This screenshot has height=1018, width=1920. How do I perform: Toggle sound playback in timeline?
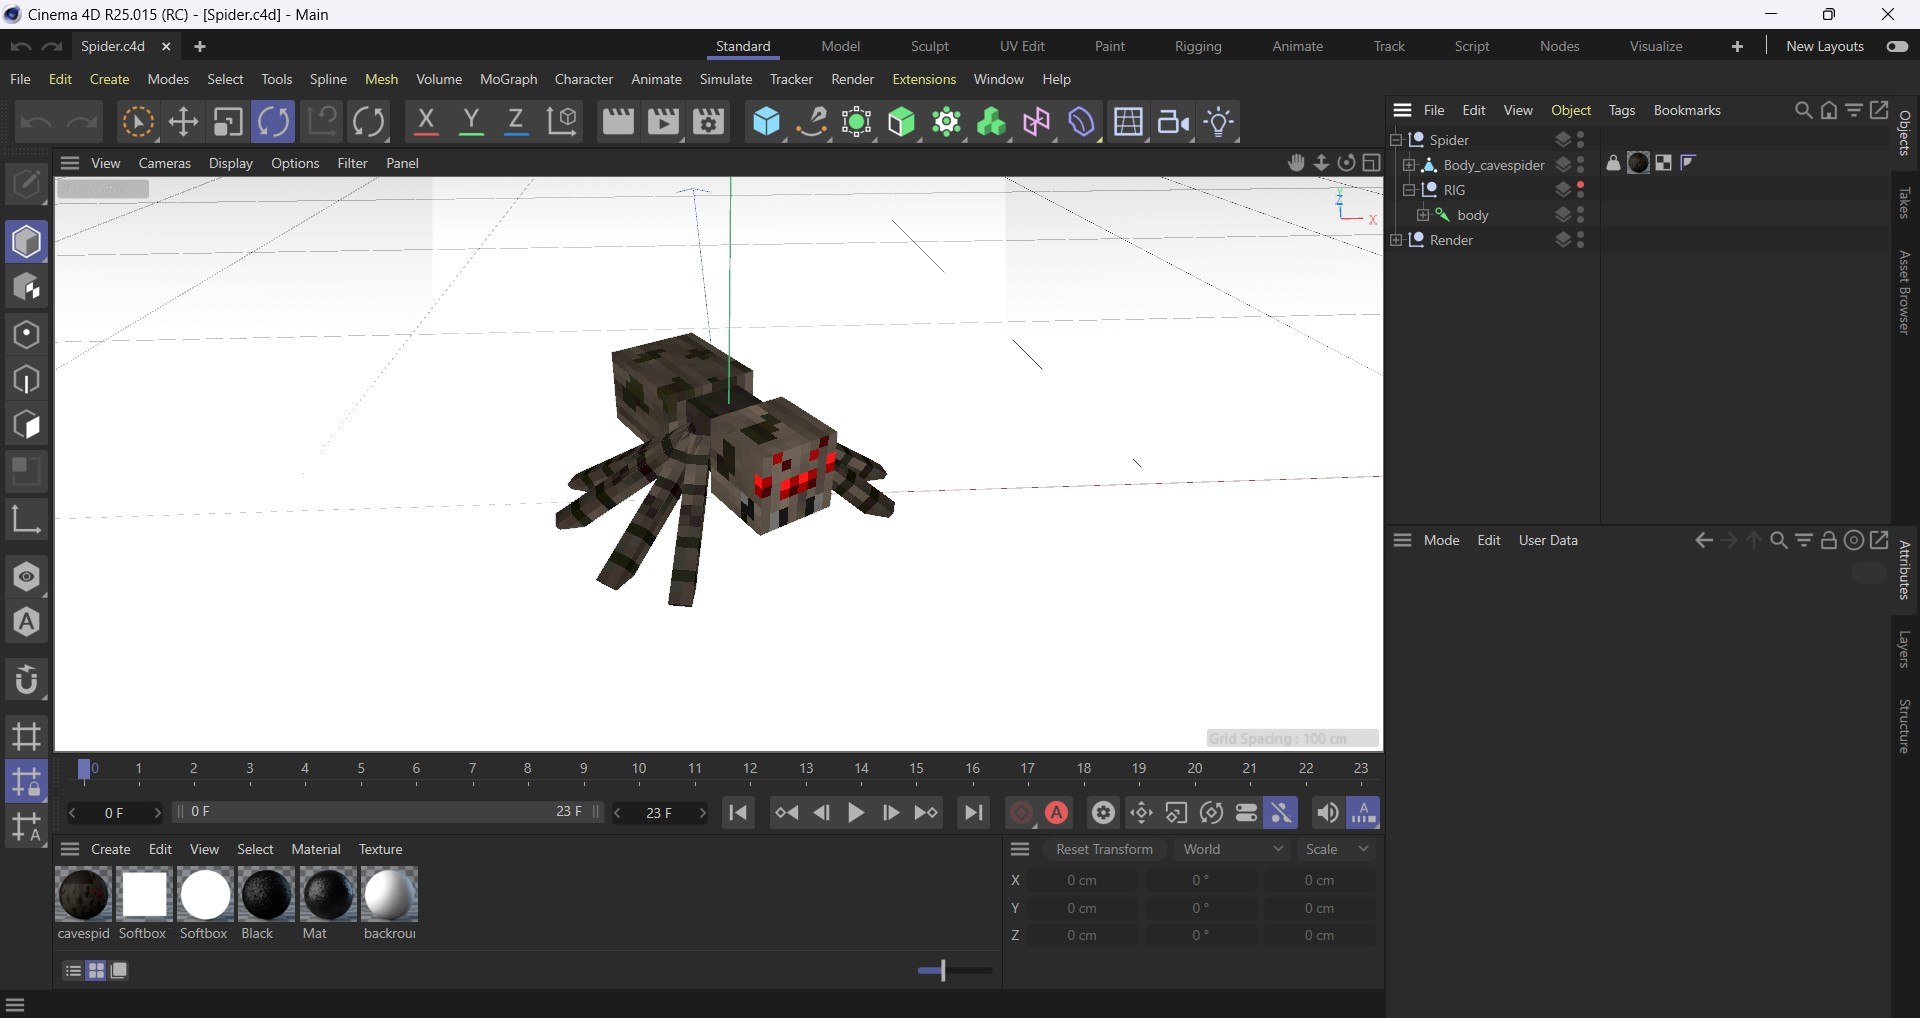click(1327, 813)
